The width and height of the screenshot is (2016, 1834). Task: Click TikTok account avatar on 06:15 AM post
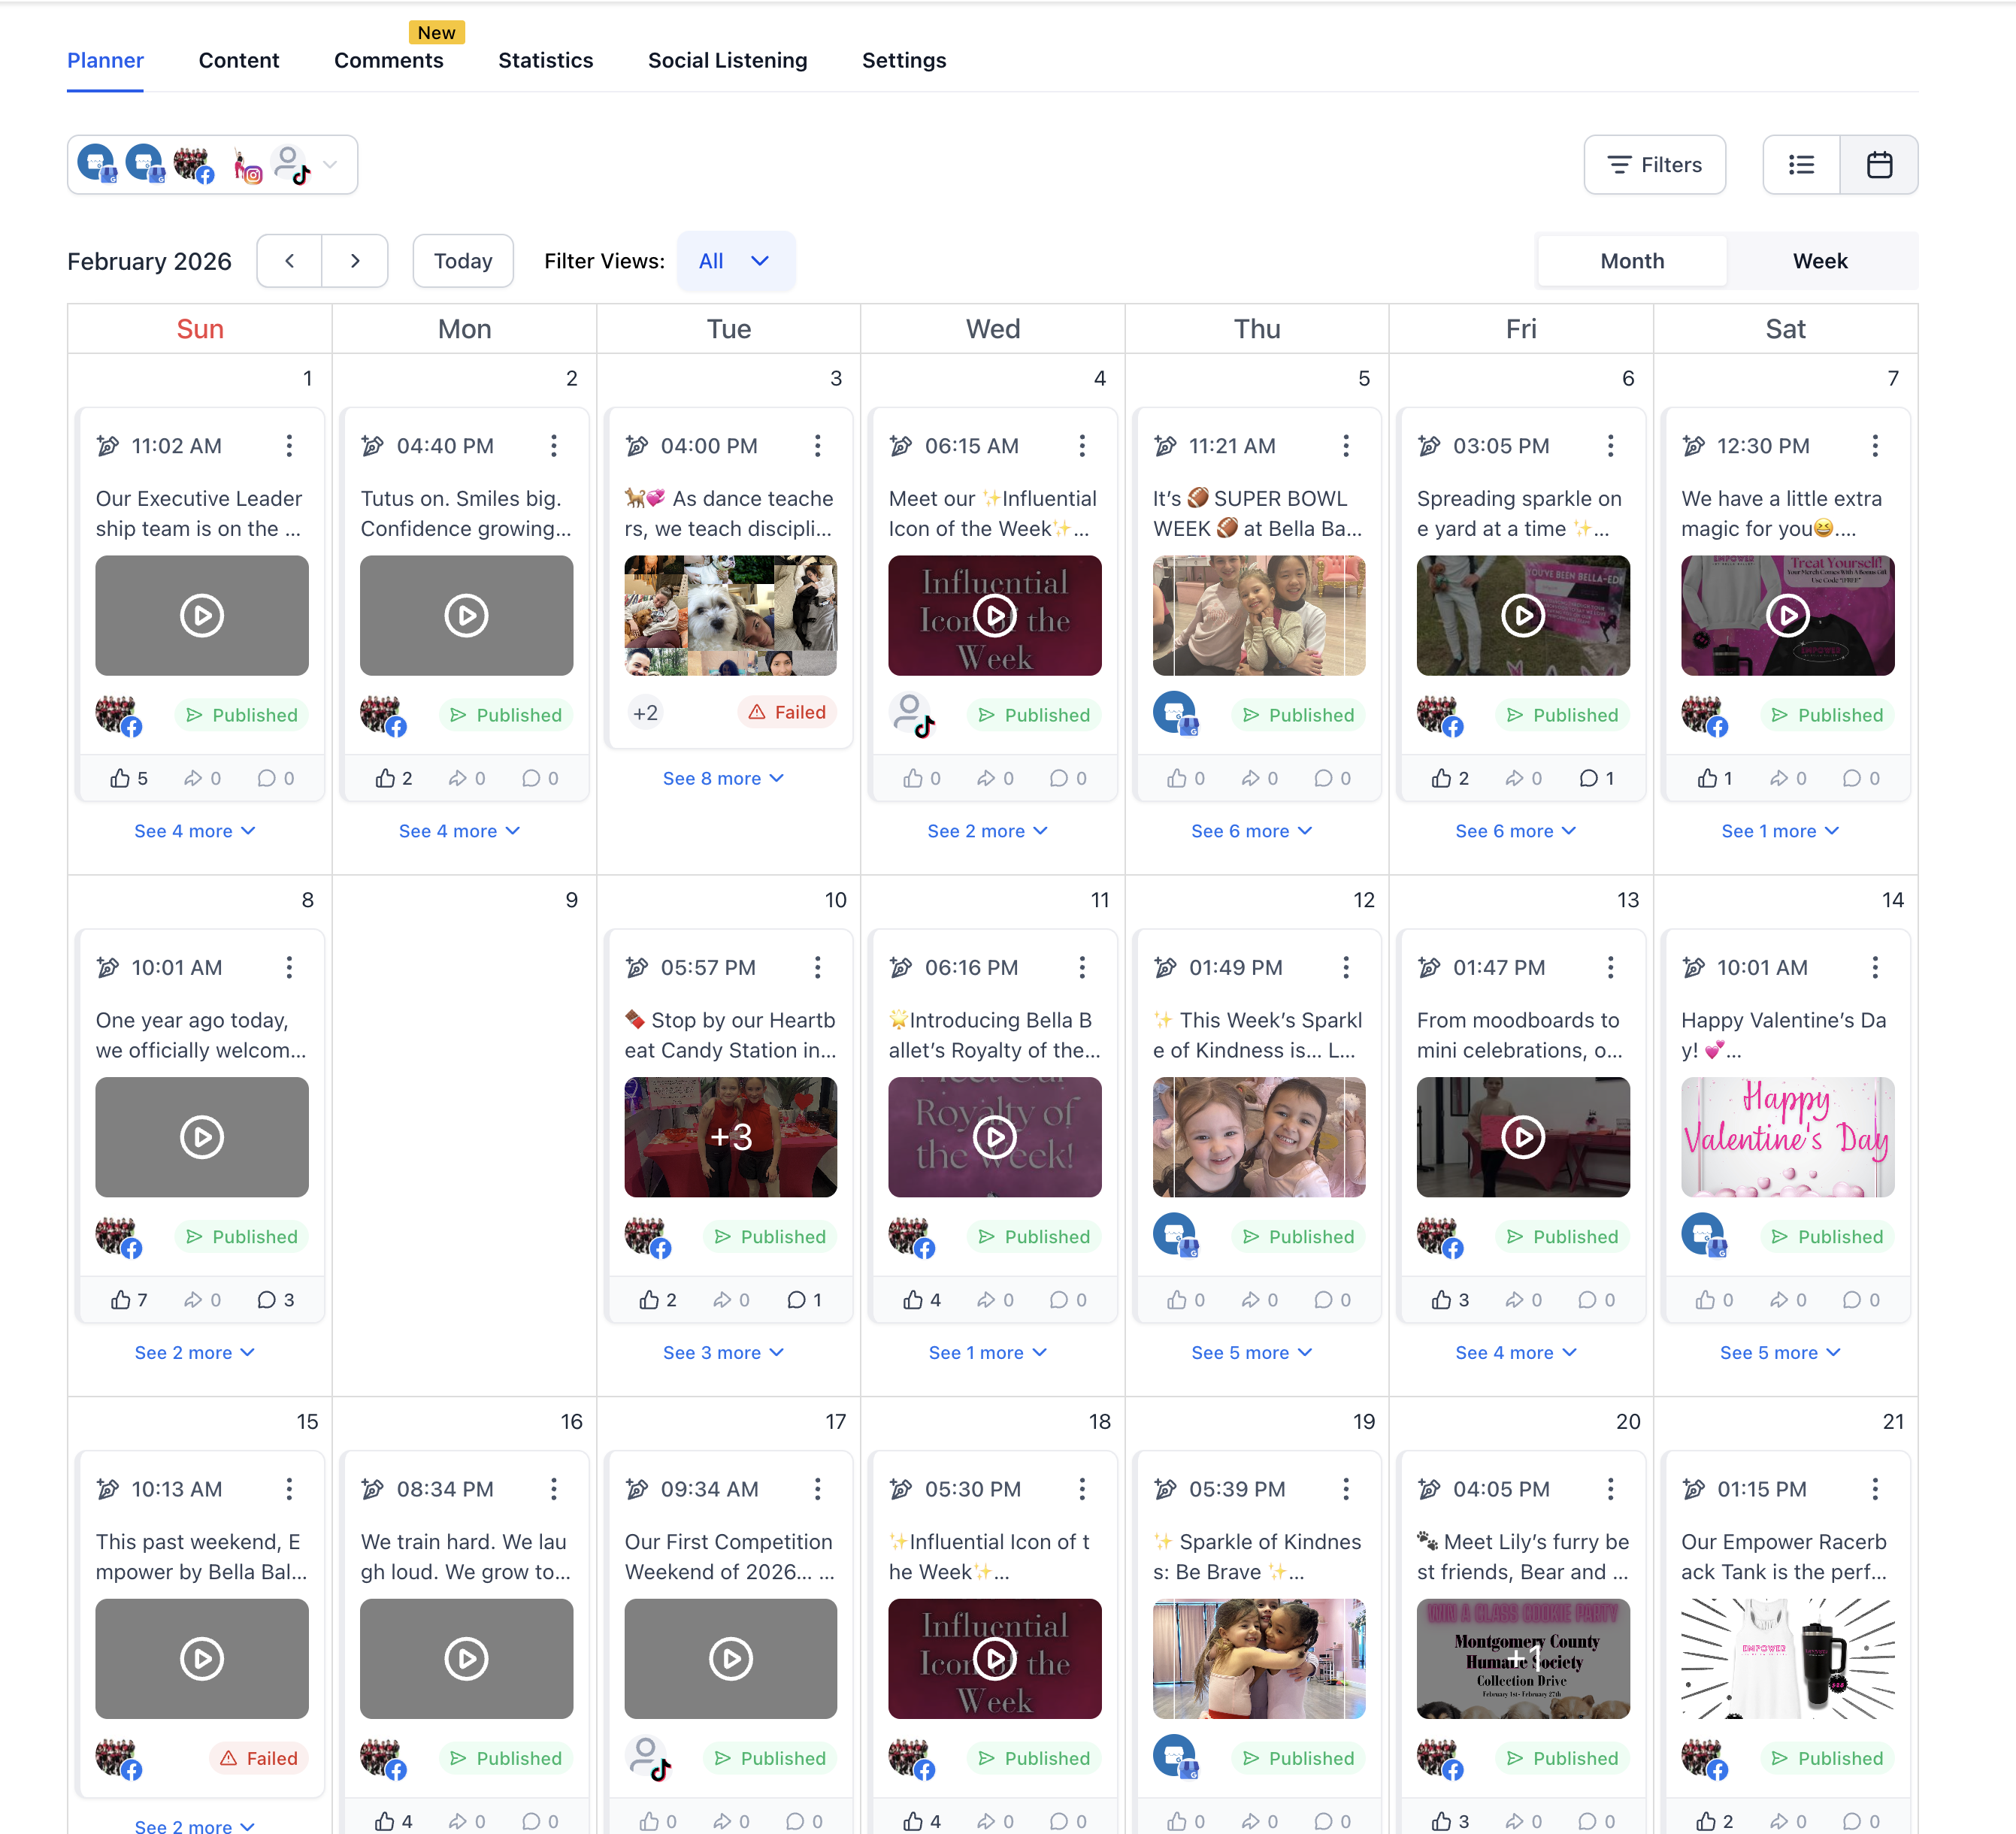pos(912,715)
